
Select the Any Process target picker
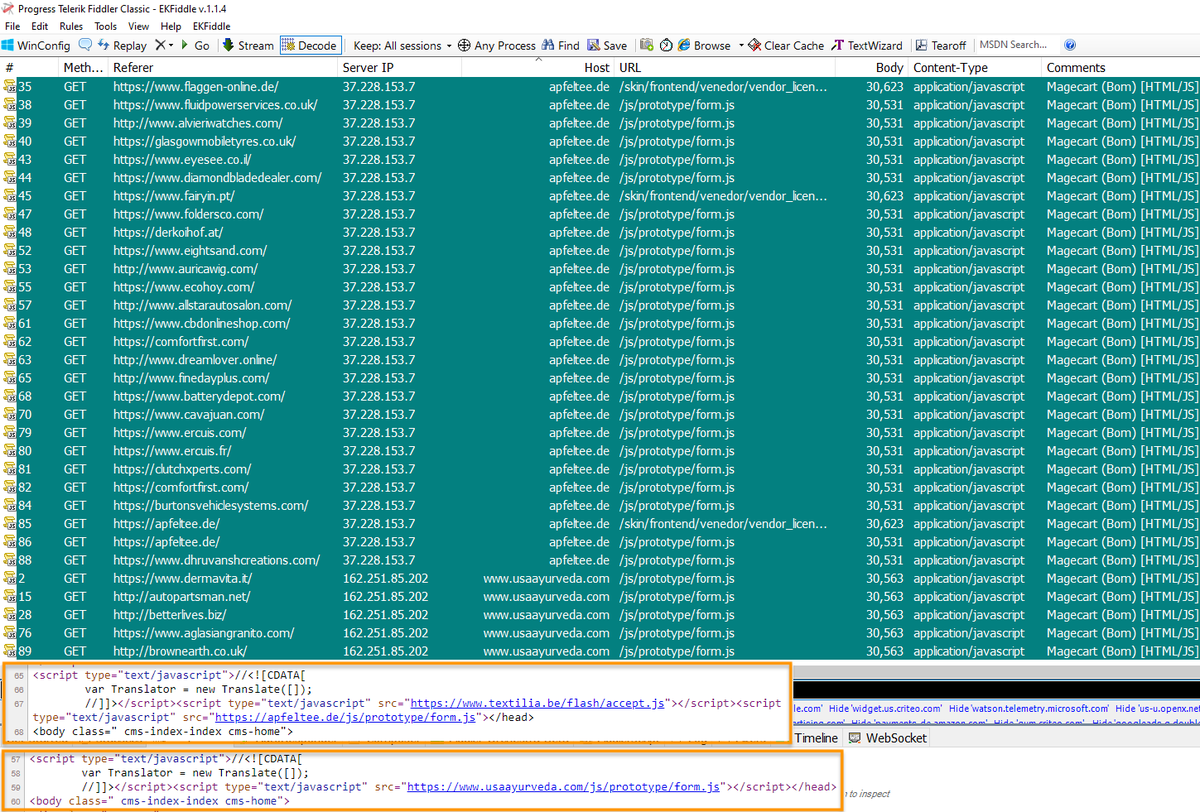[497, 45]
